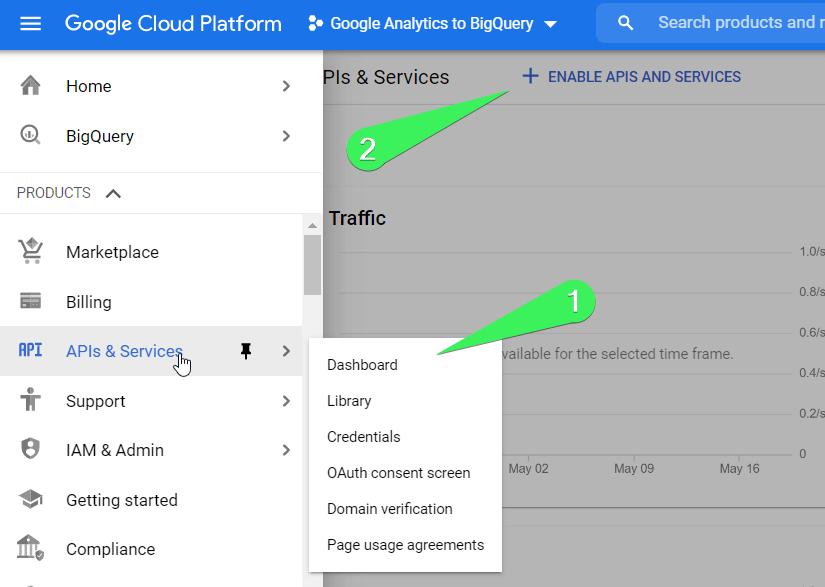The width and height of the screenshot is (825, 587).
Task: Click the Marketplace cart icon
Action: pyautogui.click(x=31, y=251)
